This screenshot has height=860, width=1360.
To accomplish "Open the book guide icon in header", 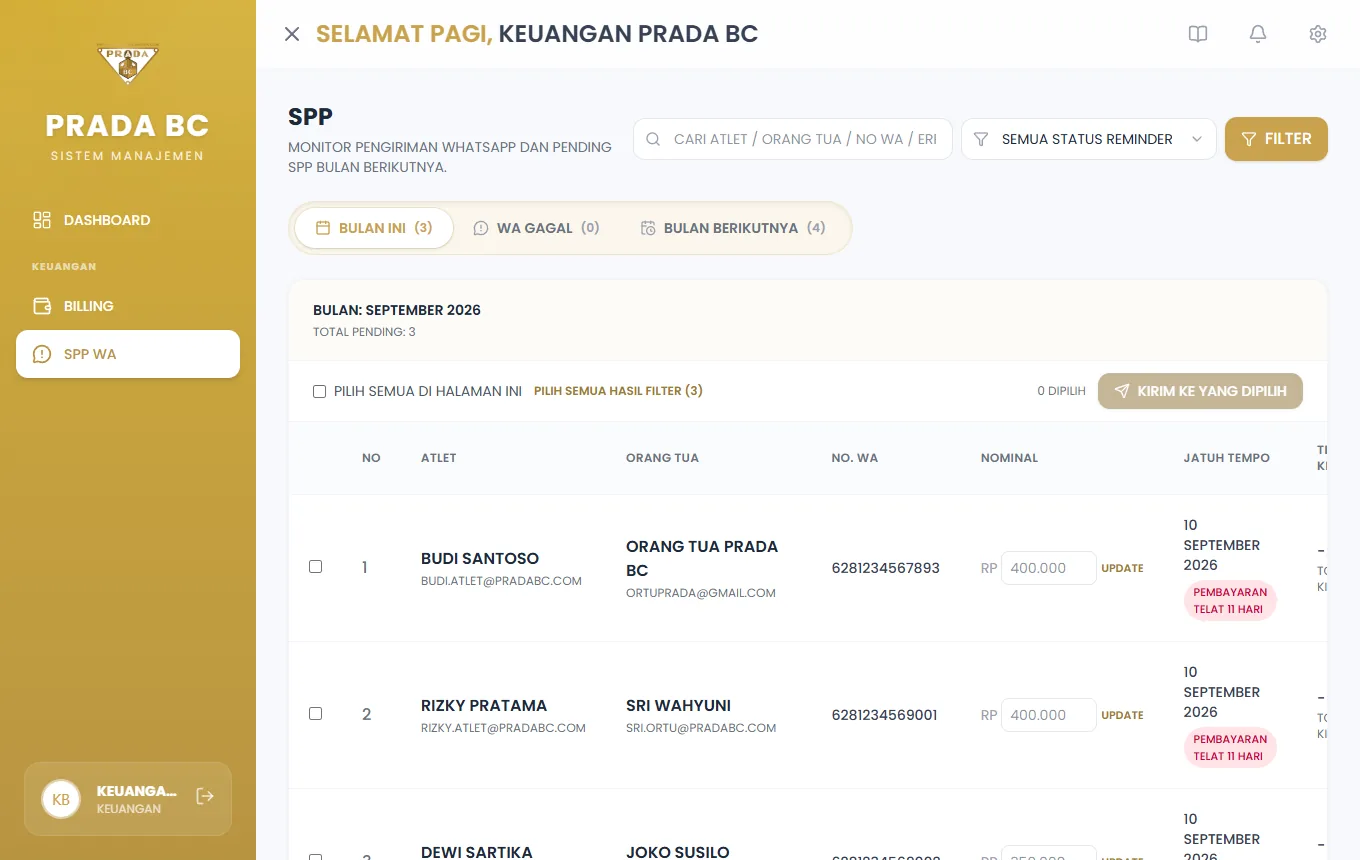I will [1198, 34].
